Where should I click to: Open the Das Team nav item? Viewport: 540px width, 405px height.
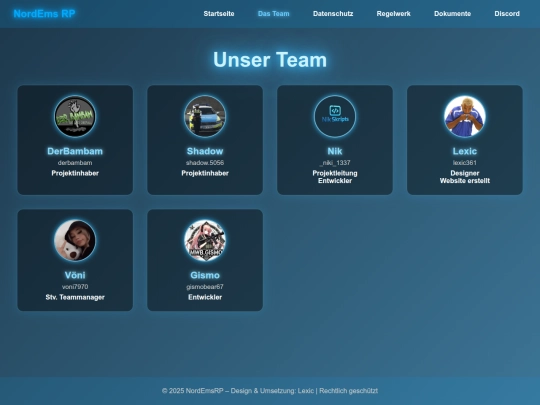click(x=273, y=14)
